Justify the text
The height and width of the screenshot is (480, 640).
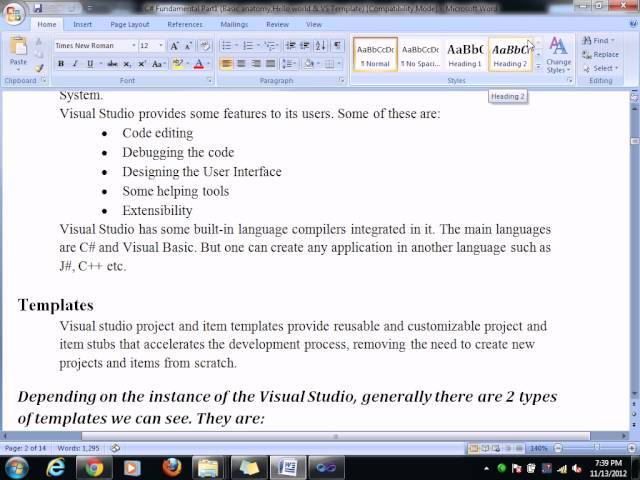[271, 64]
